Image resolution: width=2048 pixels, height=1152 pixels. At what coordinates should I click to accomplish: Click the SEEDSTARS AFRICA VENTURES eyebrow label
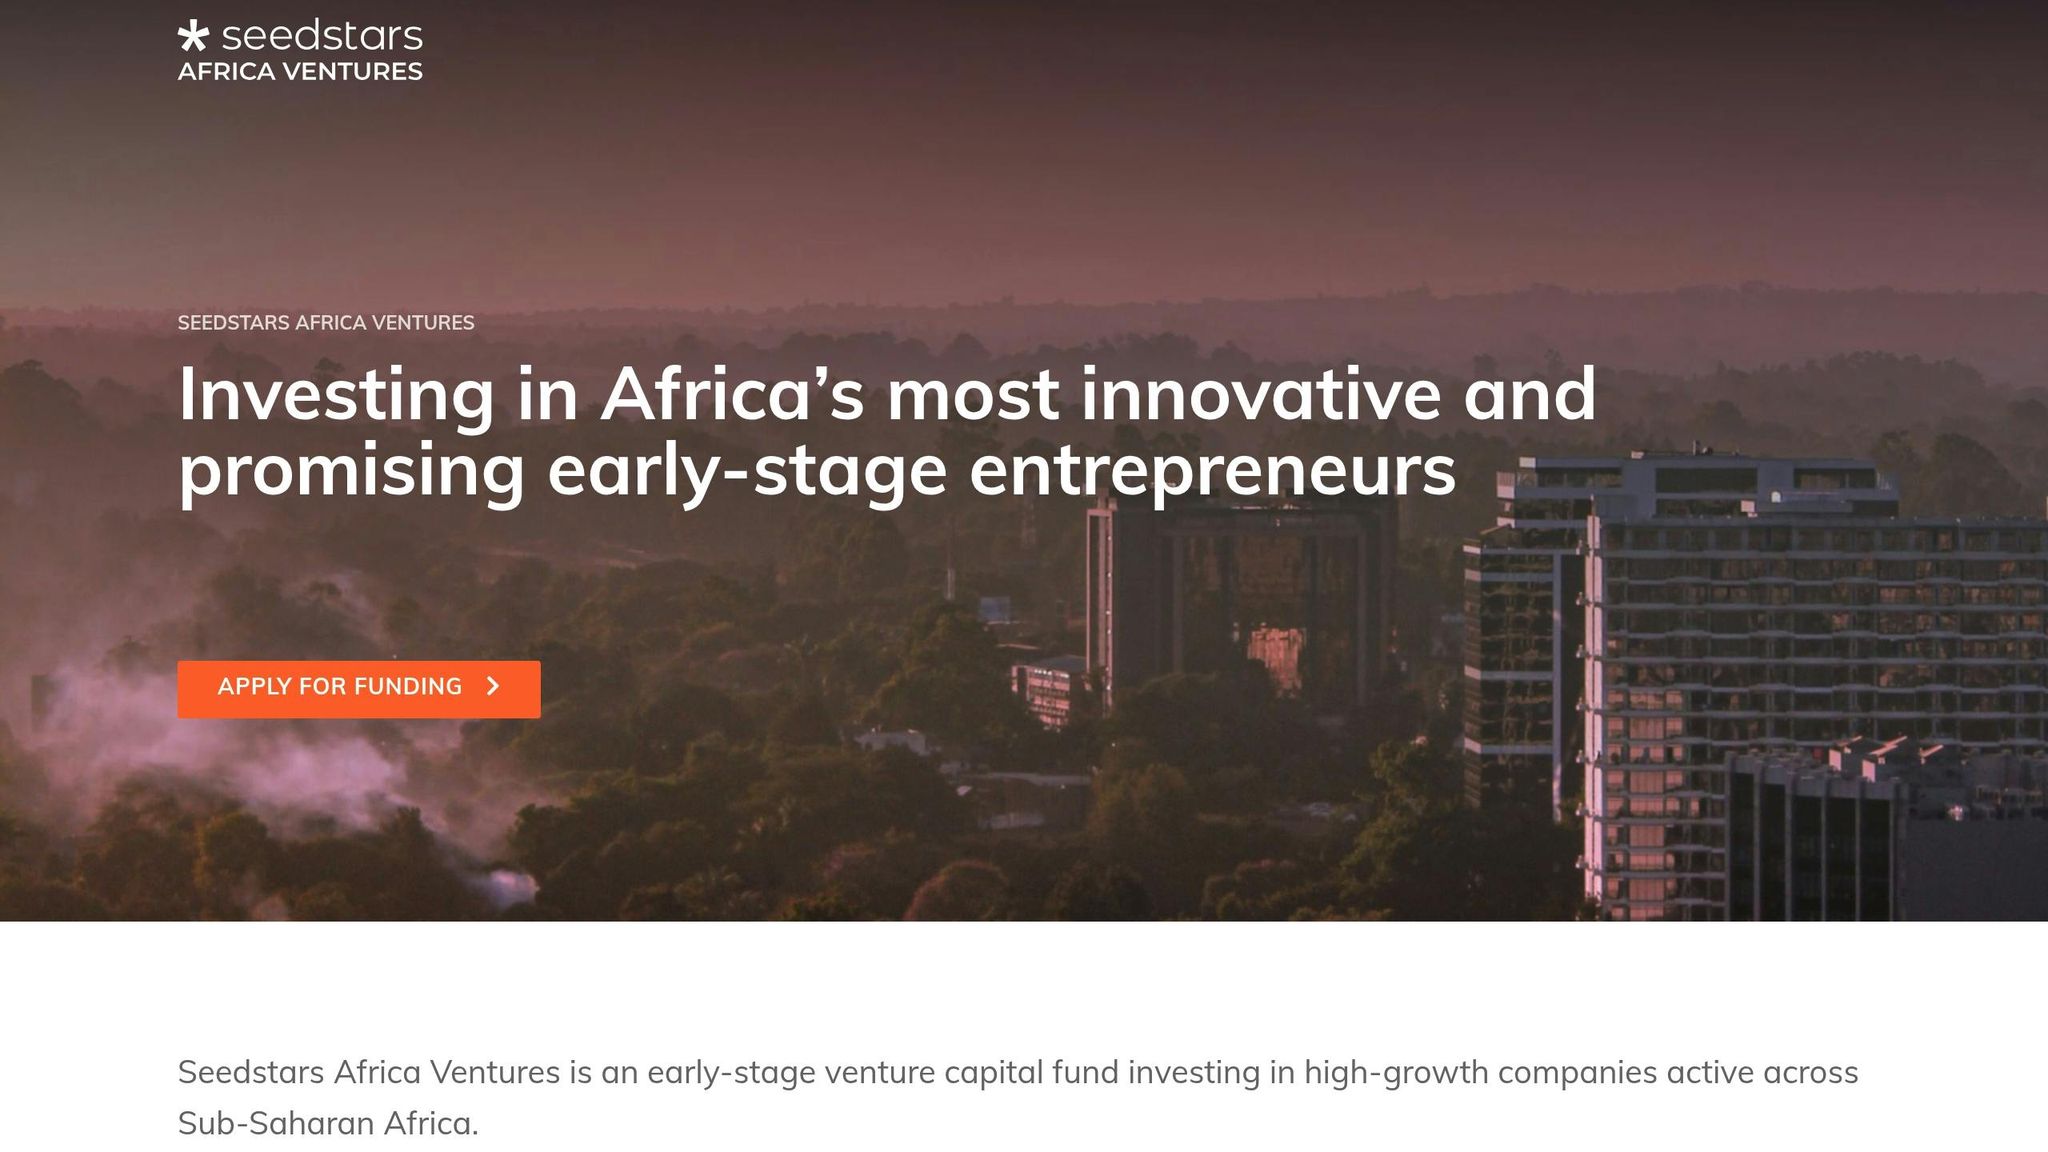pos(325,322)
